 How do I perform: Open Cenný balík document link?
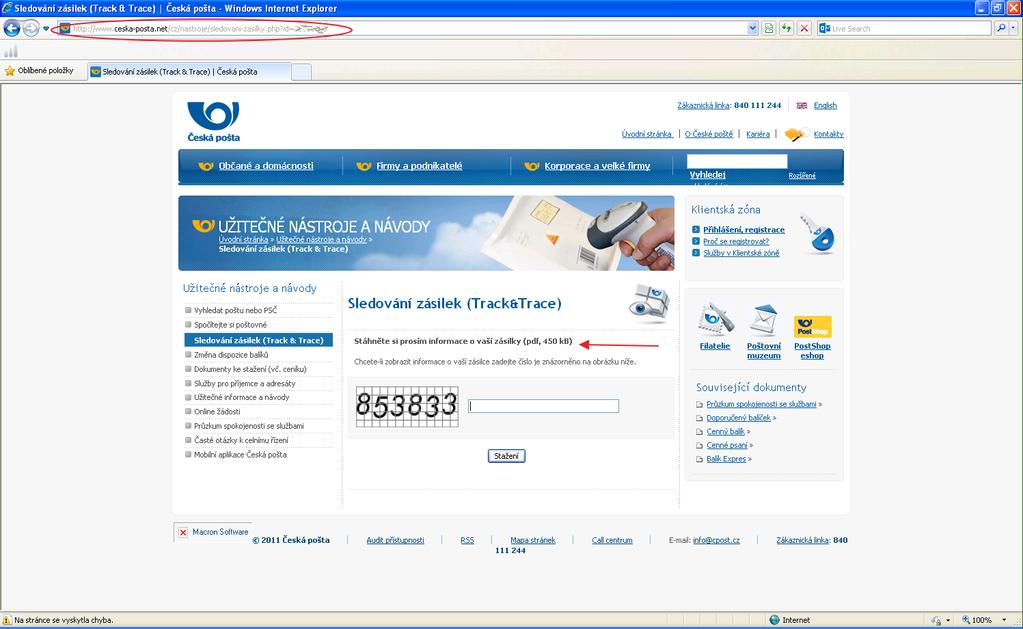click(725, 432)
